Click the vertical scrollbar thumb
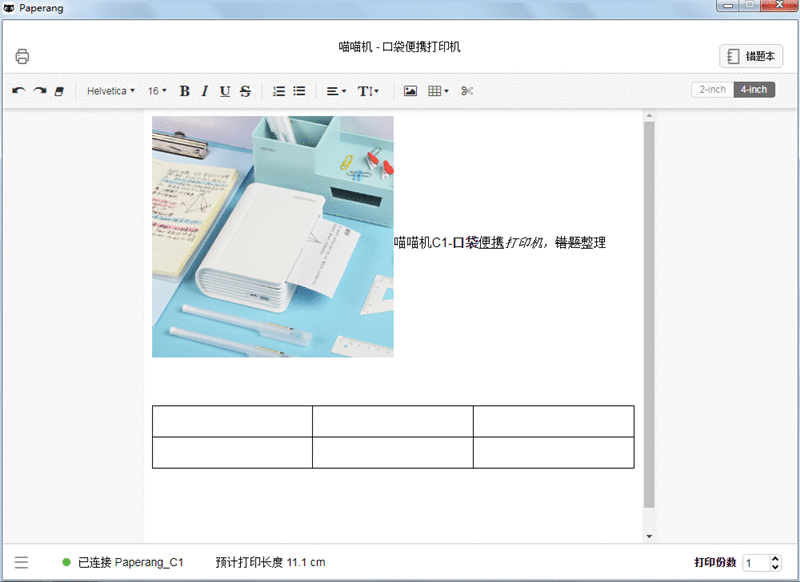The height and width of the screenshot is (582, 800). [x=649, y=315]
